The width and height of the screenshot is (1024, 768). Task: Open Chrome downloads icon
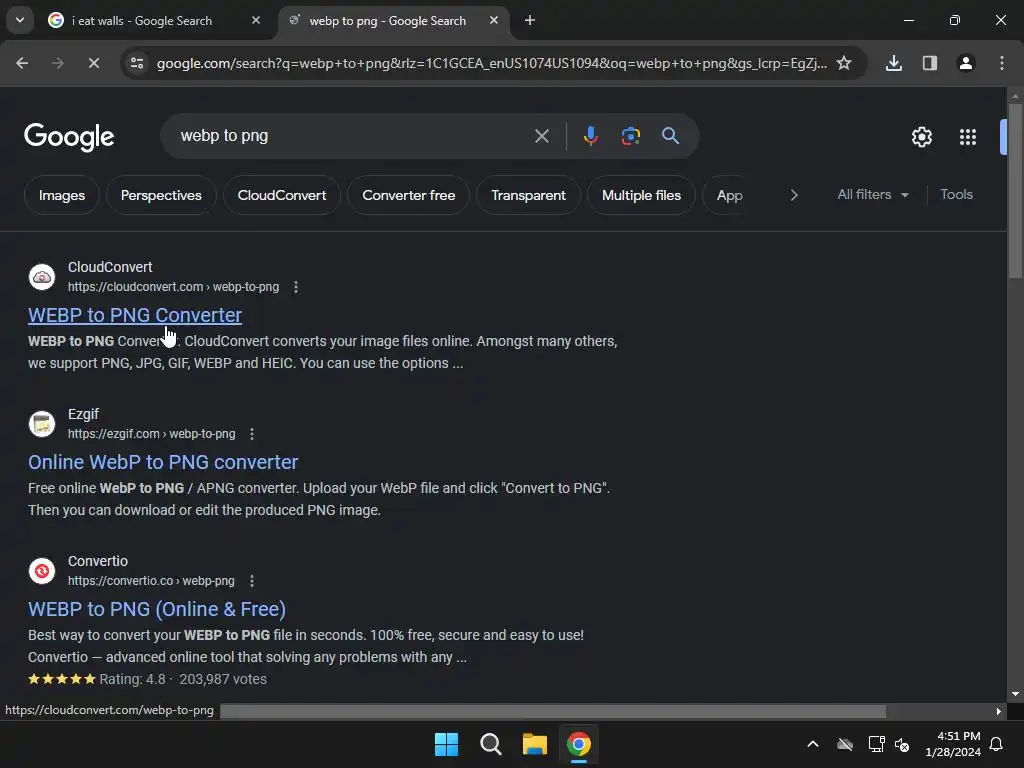(894, 63)
